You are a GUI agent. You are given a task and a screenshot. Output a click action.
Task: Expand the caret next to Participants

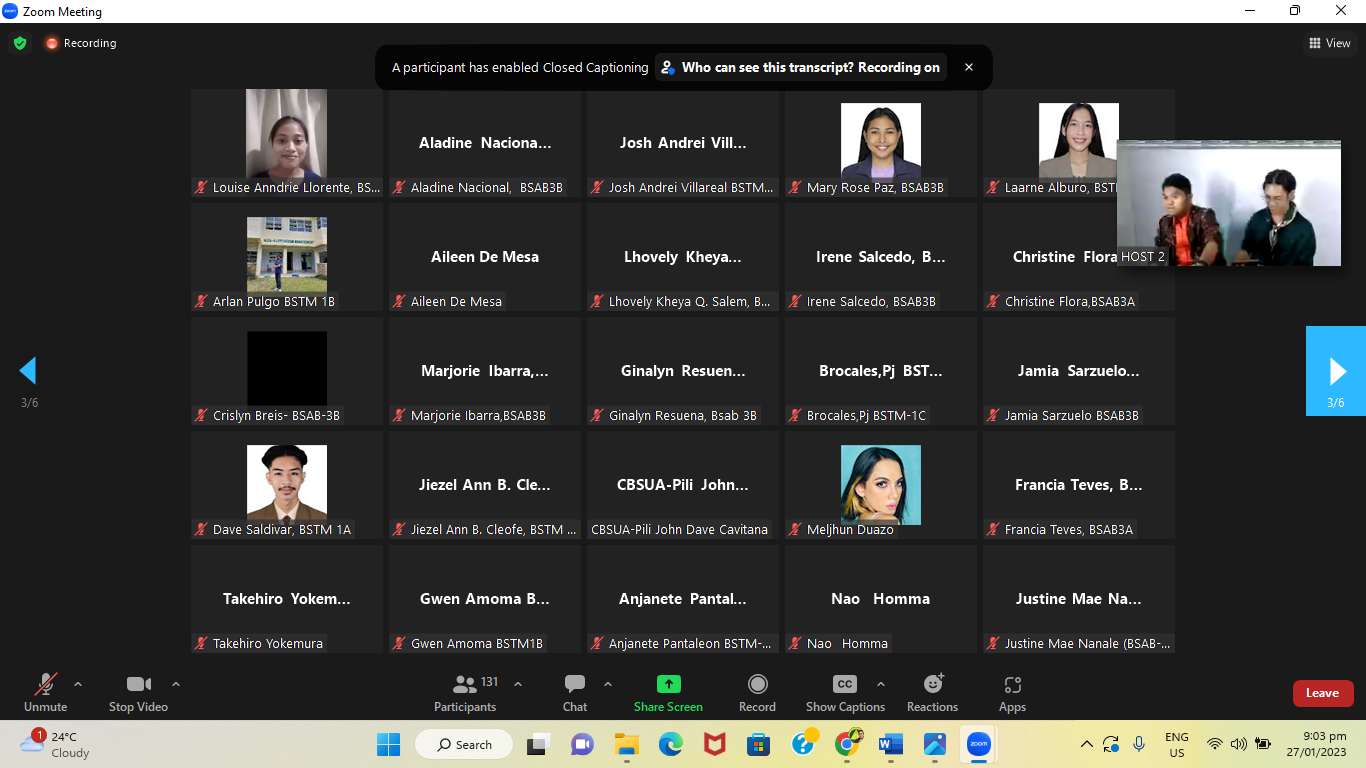pos(518,684)
